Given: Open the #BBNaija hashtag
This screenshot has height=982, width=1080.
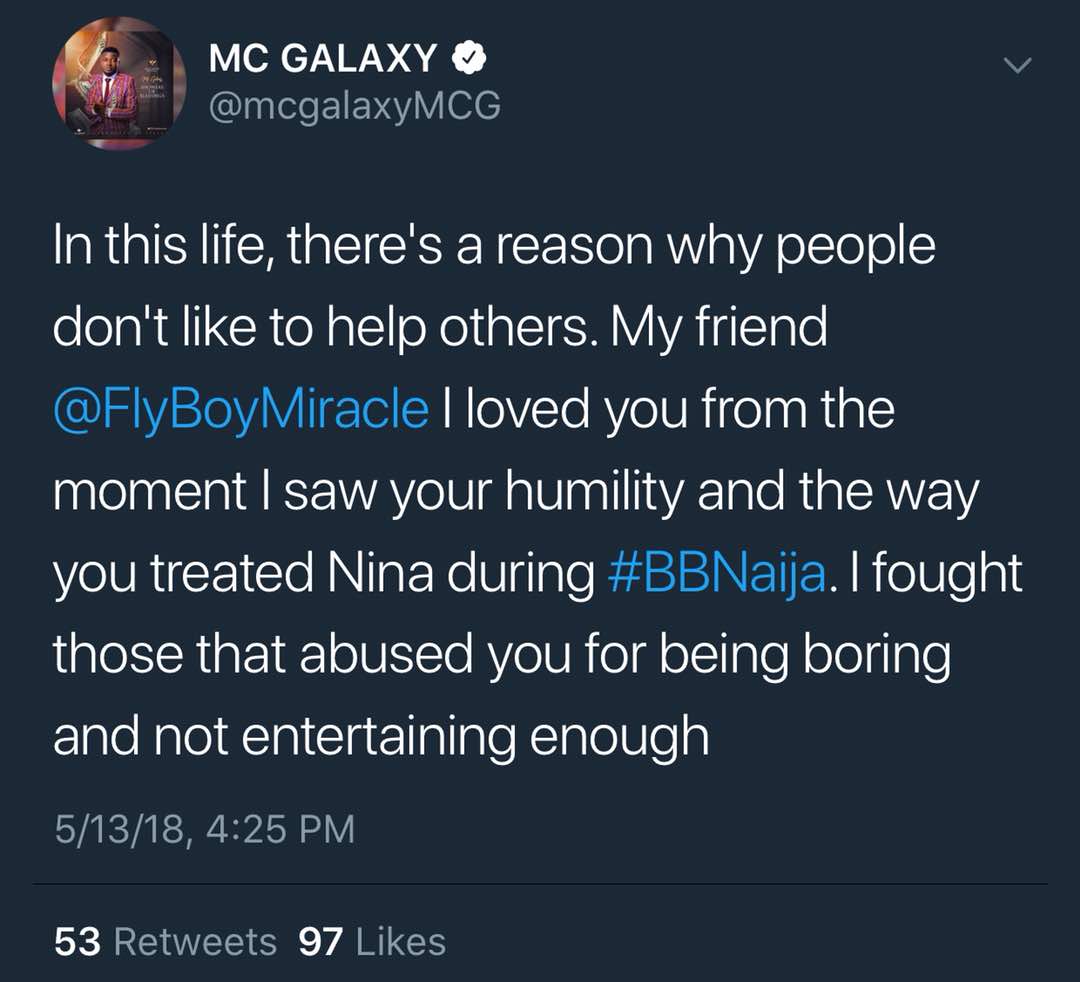Looking at the screenshot, I should [x=717, y=573].
